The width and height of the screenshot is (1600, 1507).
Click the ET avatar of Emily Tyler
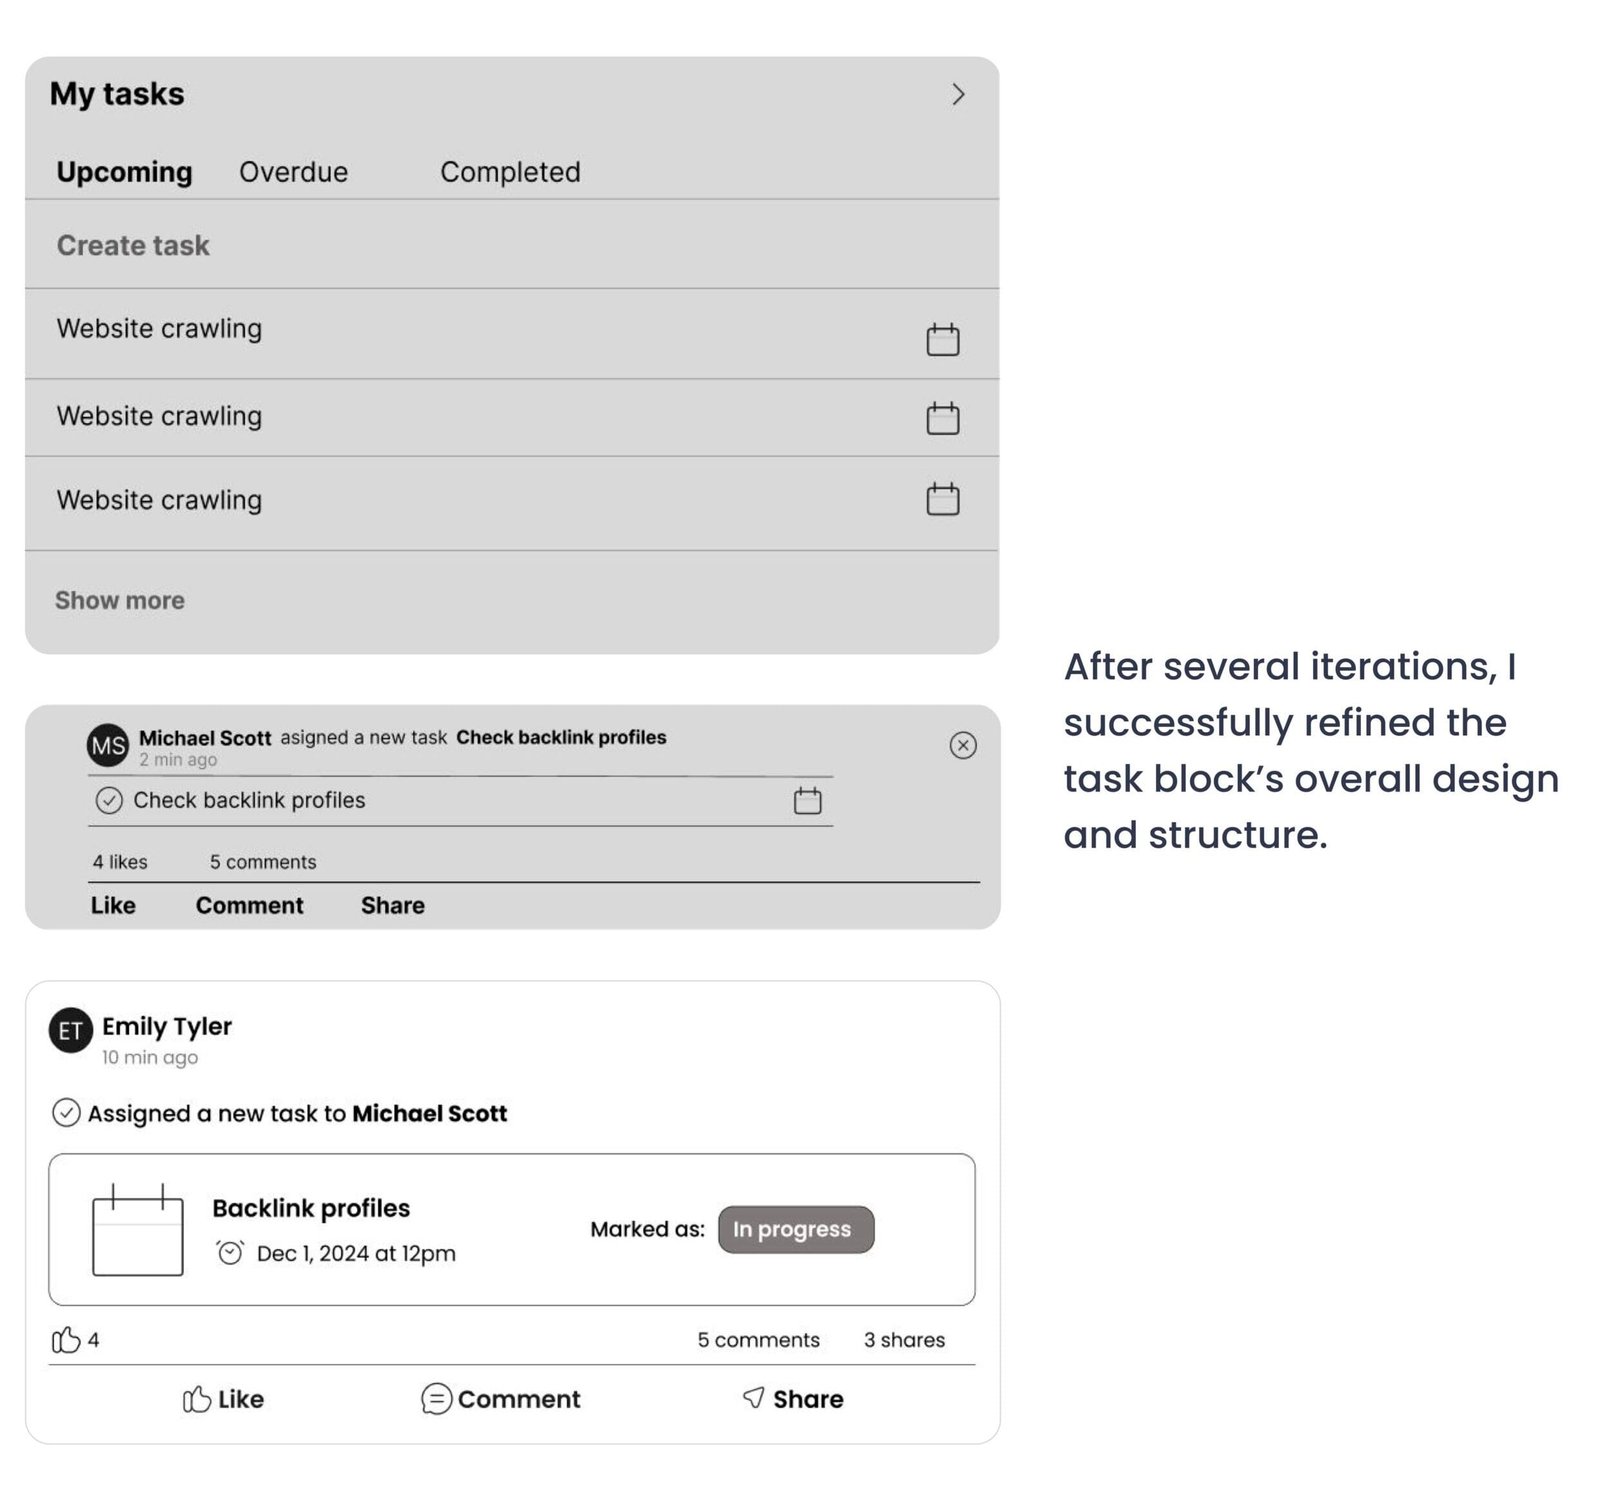point(71,1031)
